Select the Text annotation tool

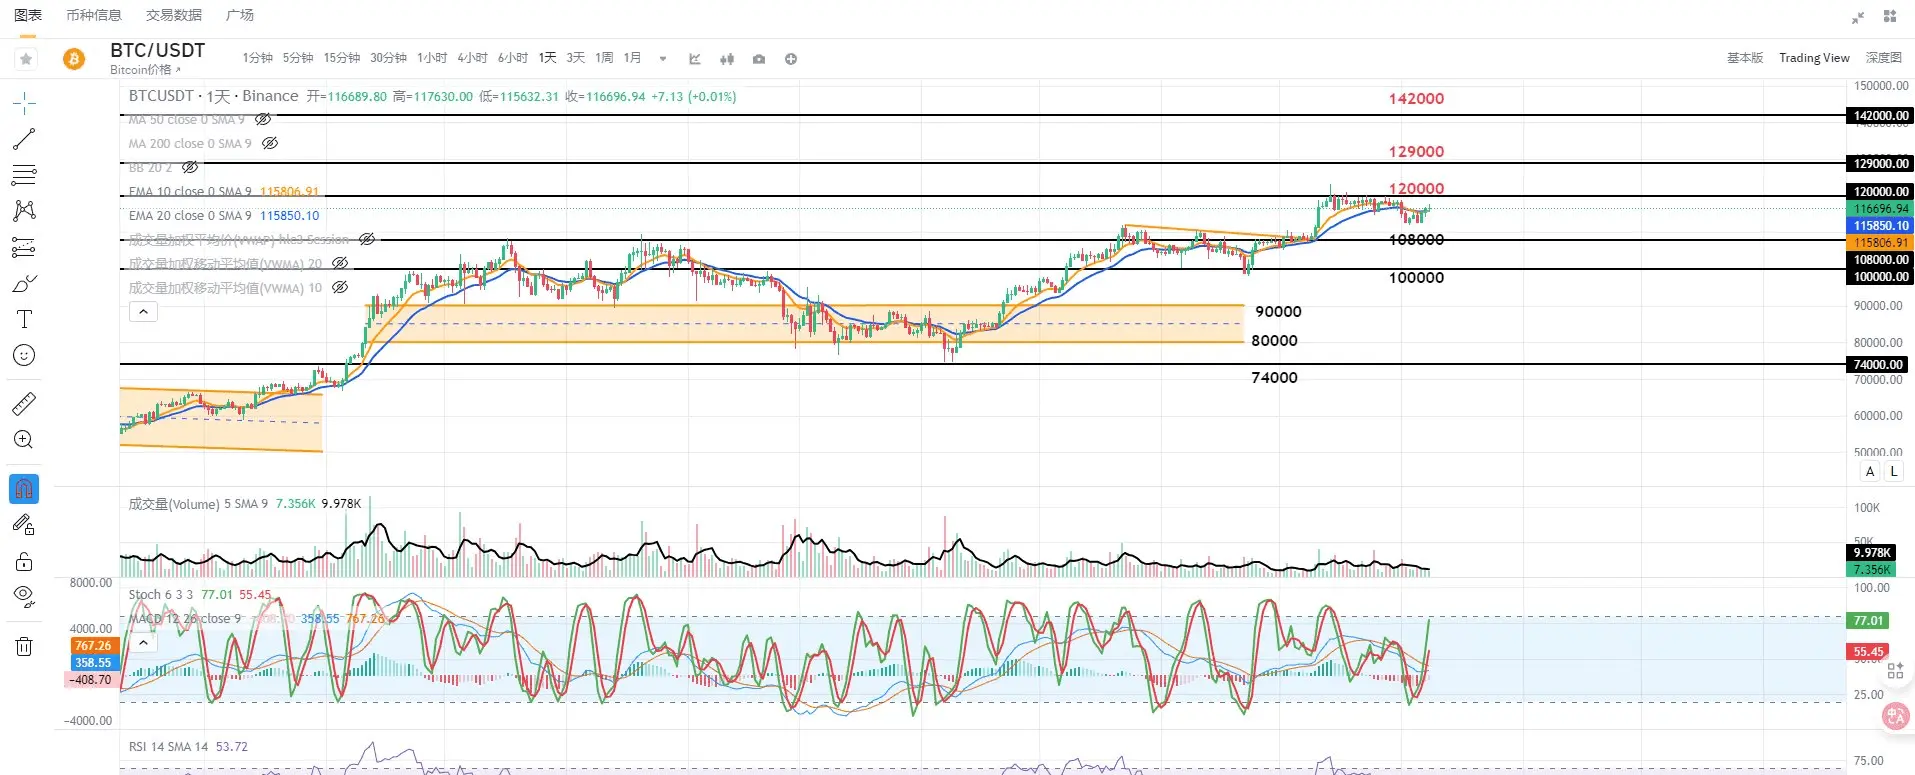click(24, 319)
